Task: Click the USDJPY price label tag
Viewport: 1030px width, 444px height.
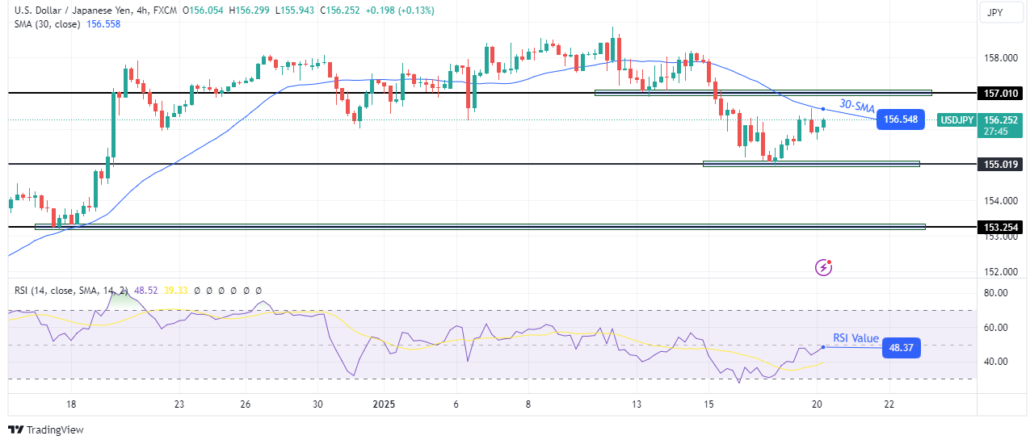Action: click(956, 120)
